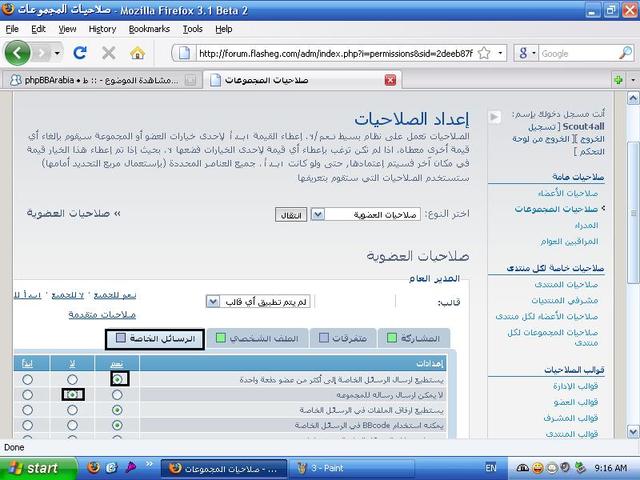Click the انتقال (Go) button
Image resolution: width=640 pixels, height=480 pixels.
click(x=291, y=215)
